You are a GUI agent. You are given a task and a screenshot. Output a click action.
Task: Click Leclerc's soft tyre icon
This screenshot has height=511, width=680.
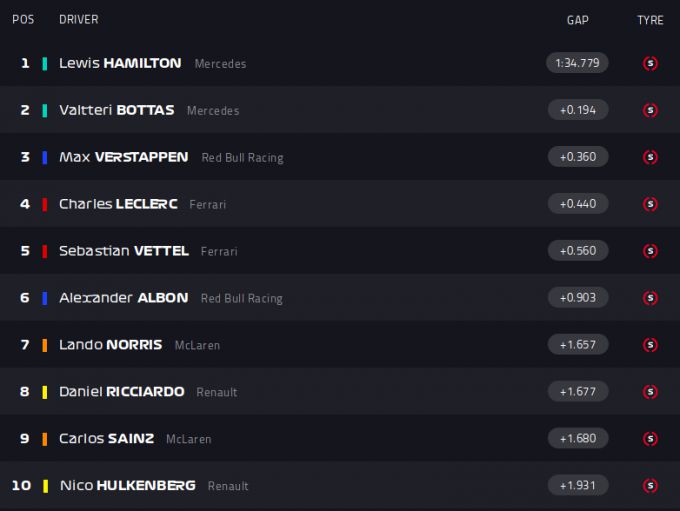[650, 204]
